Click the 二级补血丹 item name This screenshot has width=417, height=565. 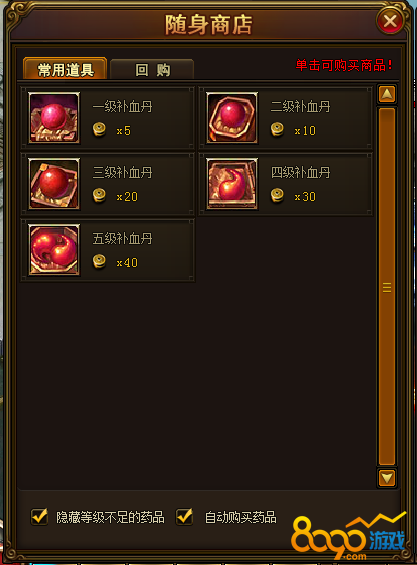300,107
